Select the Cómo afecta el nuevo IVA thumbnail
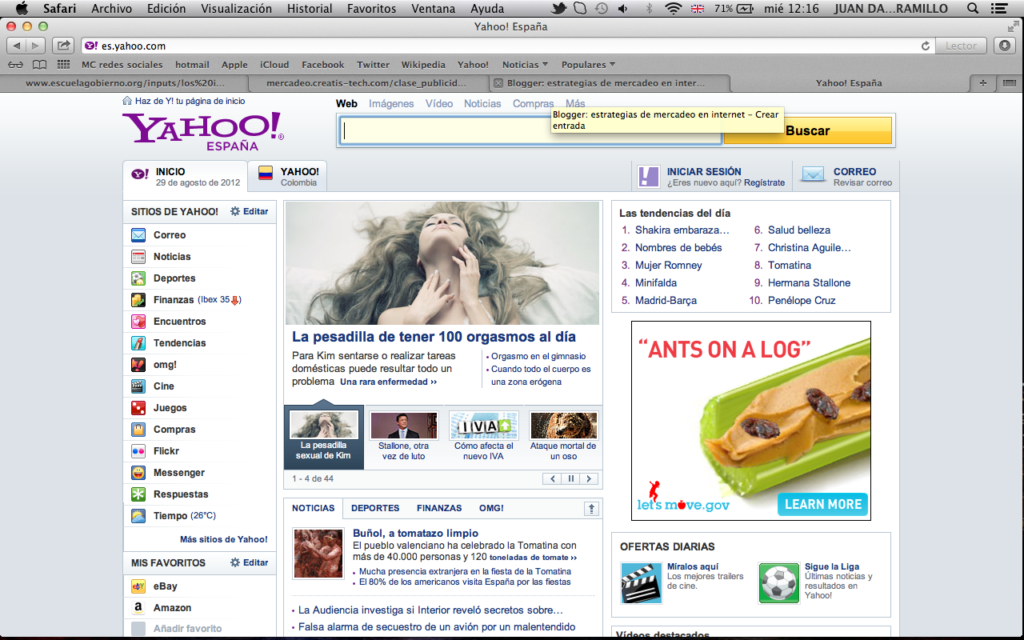Screen dimensions: 1024x640 point(483,436)
